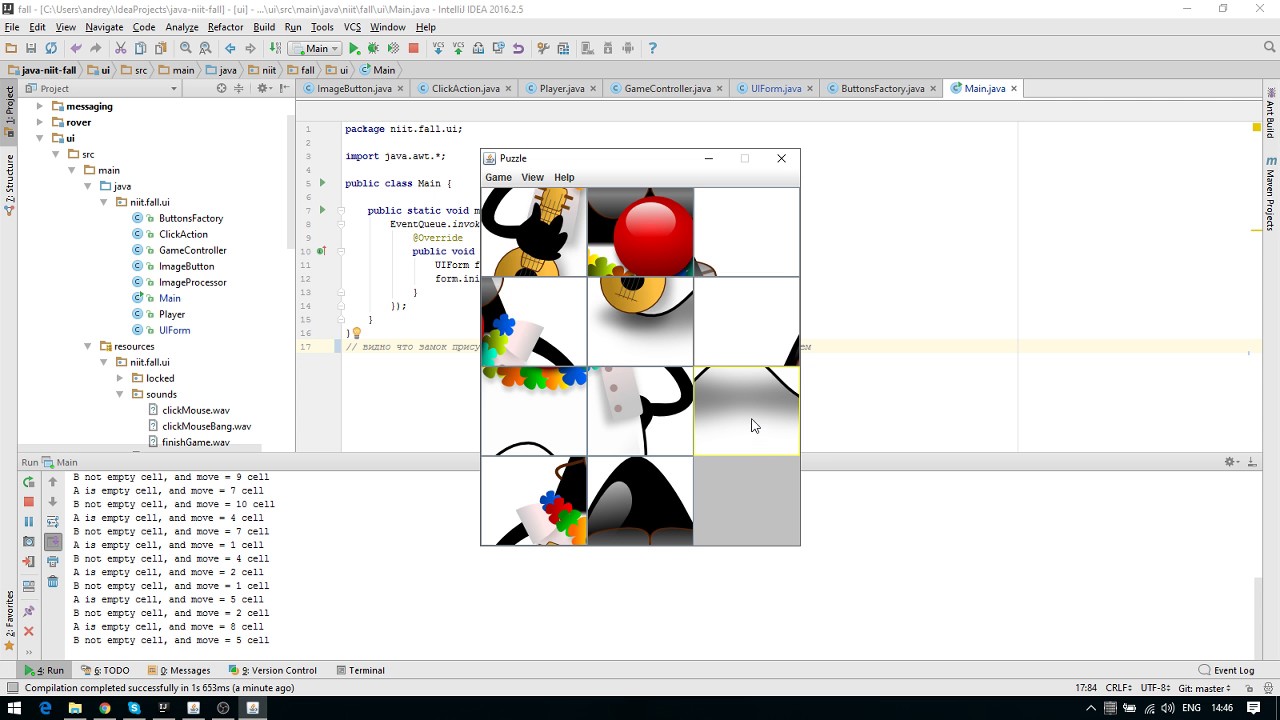Close Run tab with the red X icon
Image resolution: width=1280 pixels, height=720 pixels.
[29, 631]
